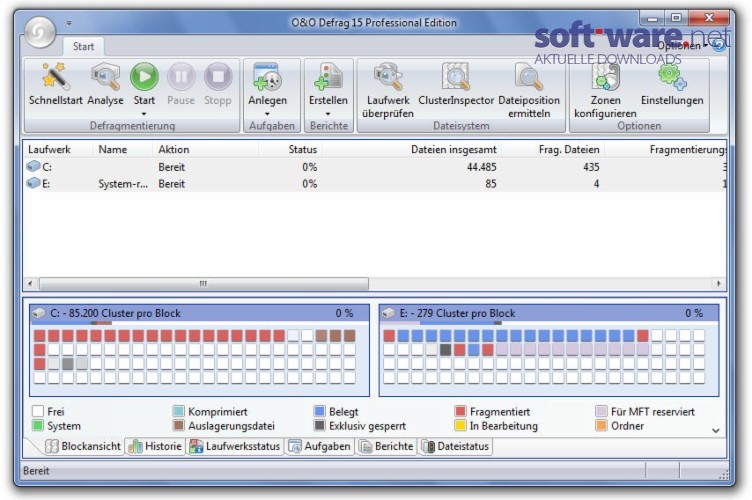Screen dimensions: 752x500
Task: Sort by the Aktion column header
Action: pyautogui.click(x=205, y=150)
